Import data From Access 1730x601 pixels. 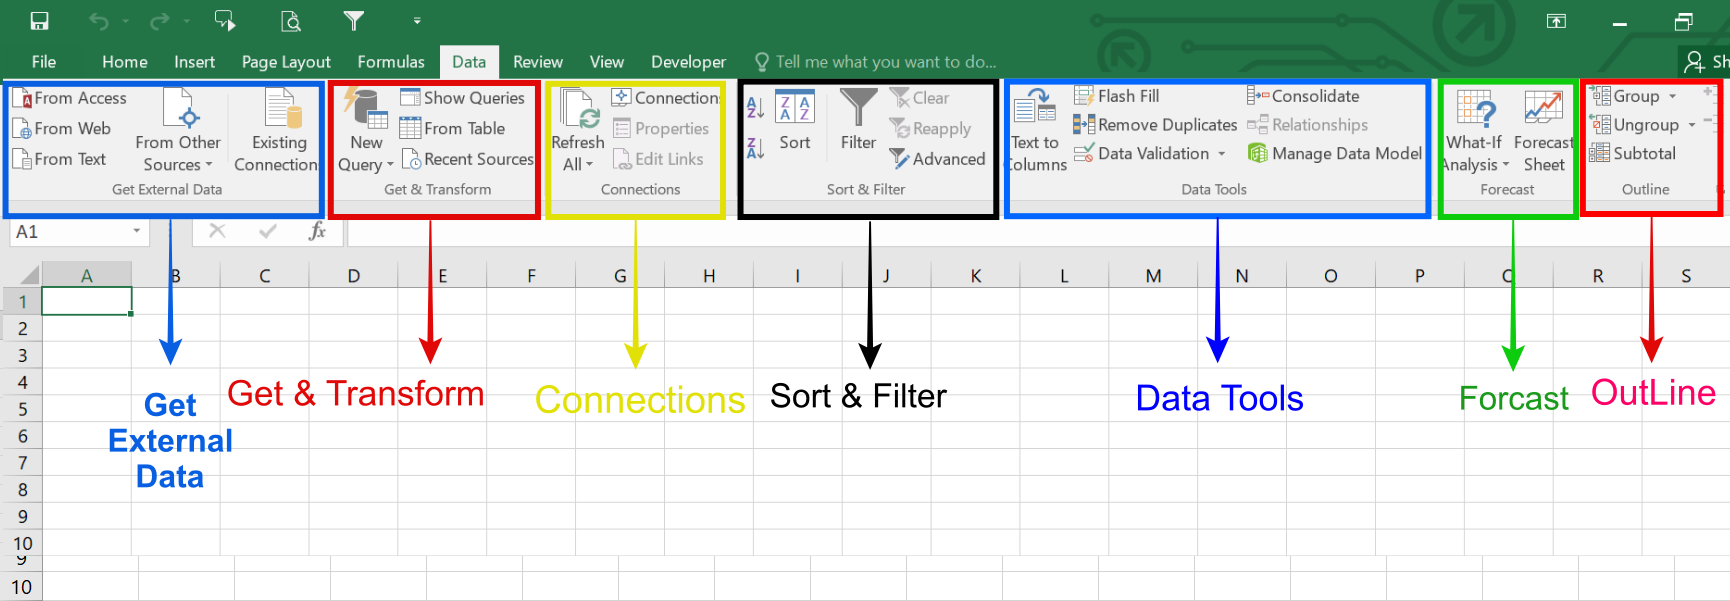point(70,98)
